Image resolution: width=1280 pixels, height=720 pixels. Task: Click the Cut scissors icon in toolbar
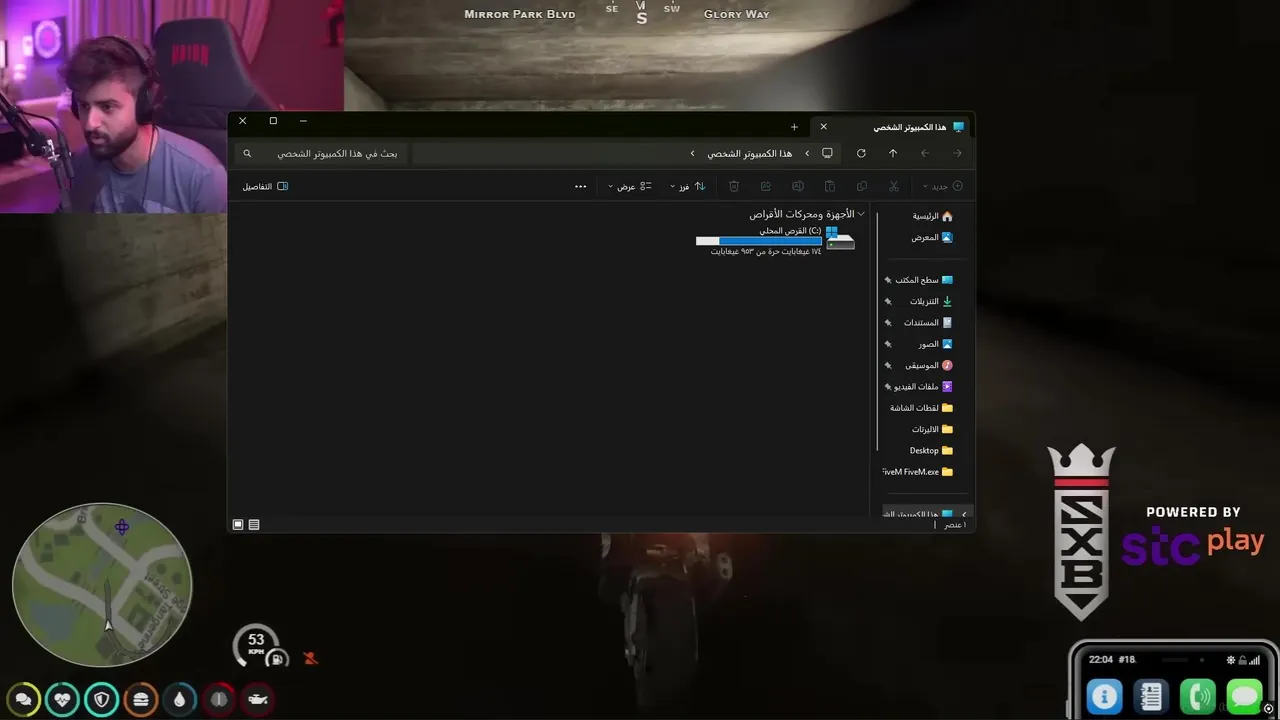click(x=894, y=186)
